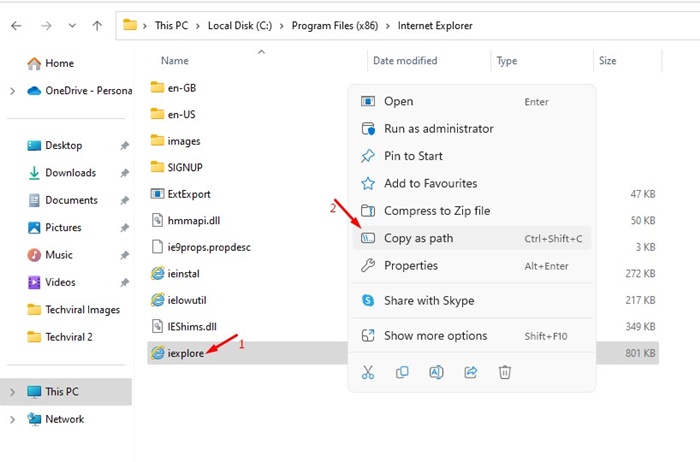Expand the This PC tree node

[x=12, y=392]
